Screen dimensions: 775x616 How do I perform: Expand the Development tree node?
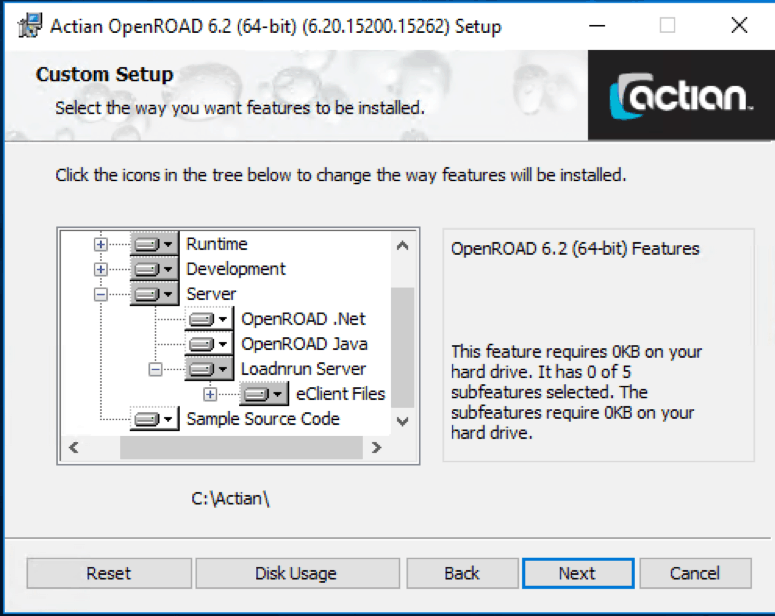[x=101, y=269]
